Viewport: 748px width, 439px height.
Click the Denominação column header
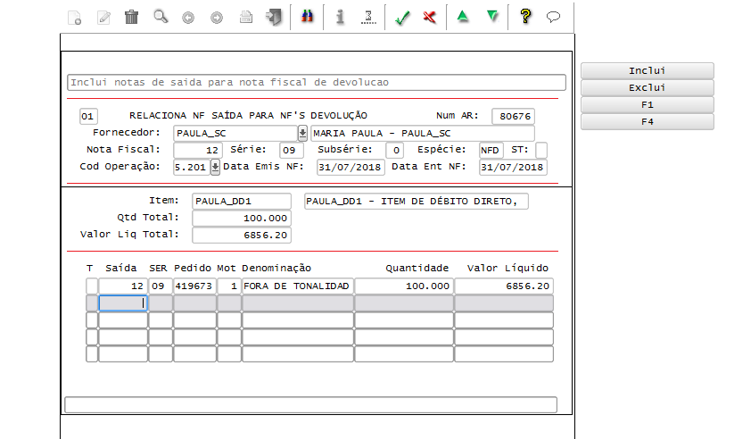point(276,268)
